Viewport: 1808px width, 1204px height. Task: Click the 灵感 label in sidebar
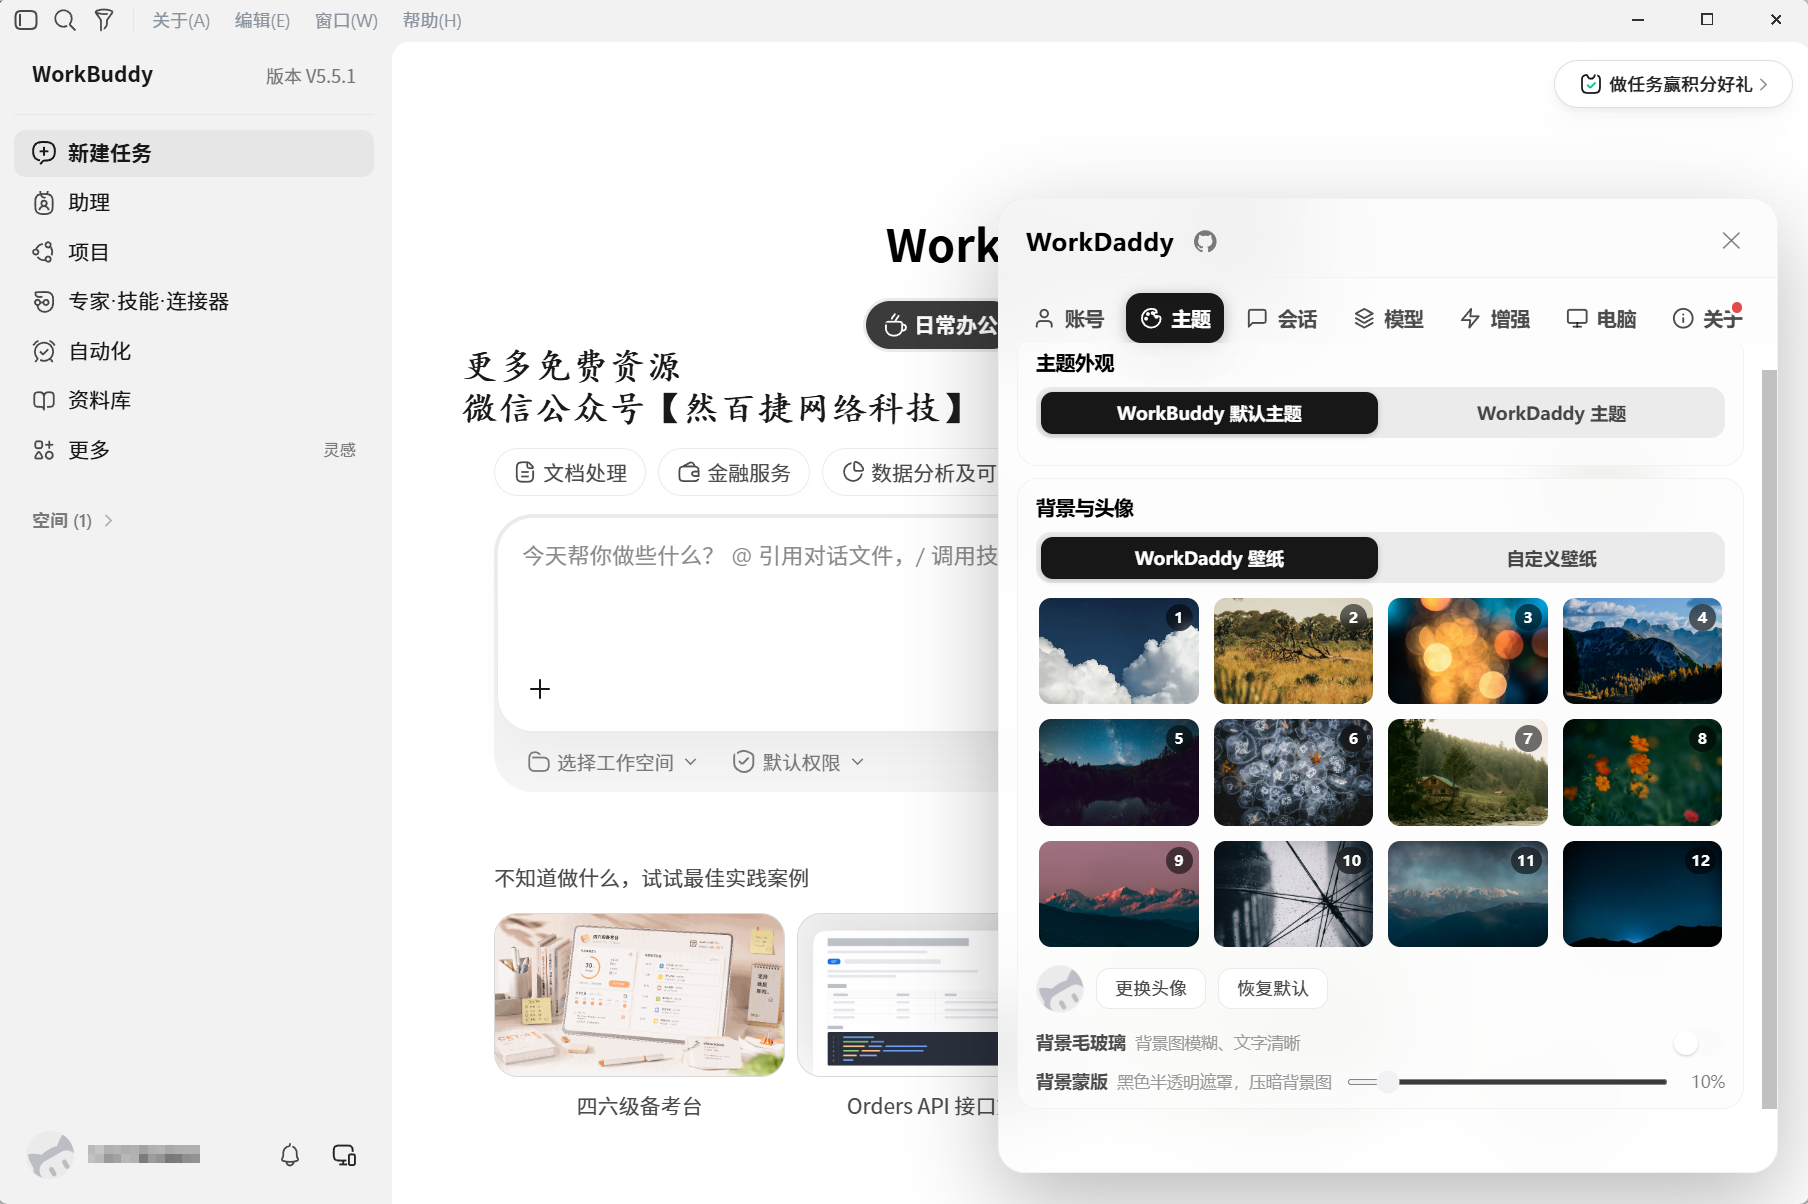(340, 450)
